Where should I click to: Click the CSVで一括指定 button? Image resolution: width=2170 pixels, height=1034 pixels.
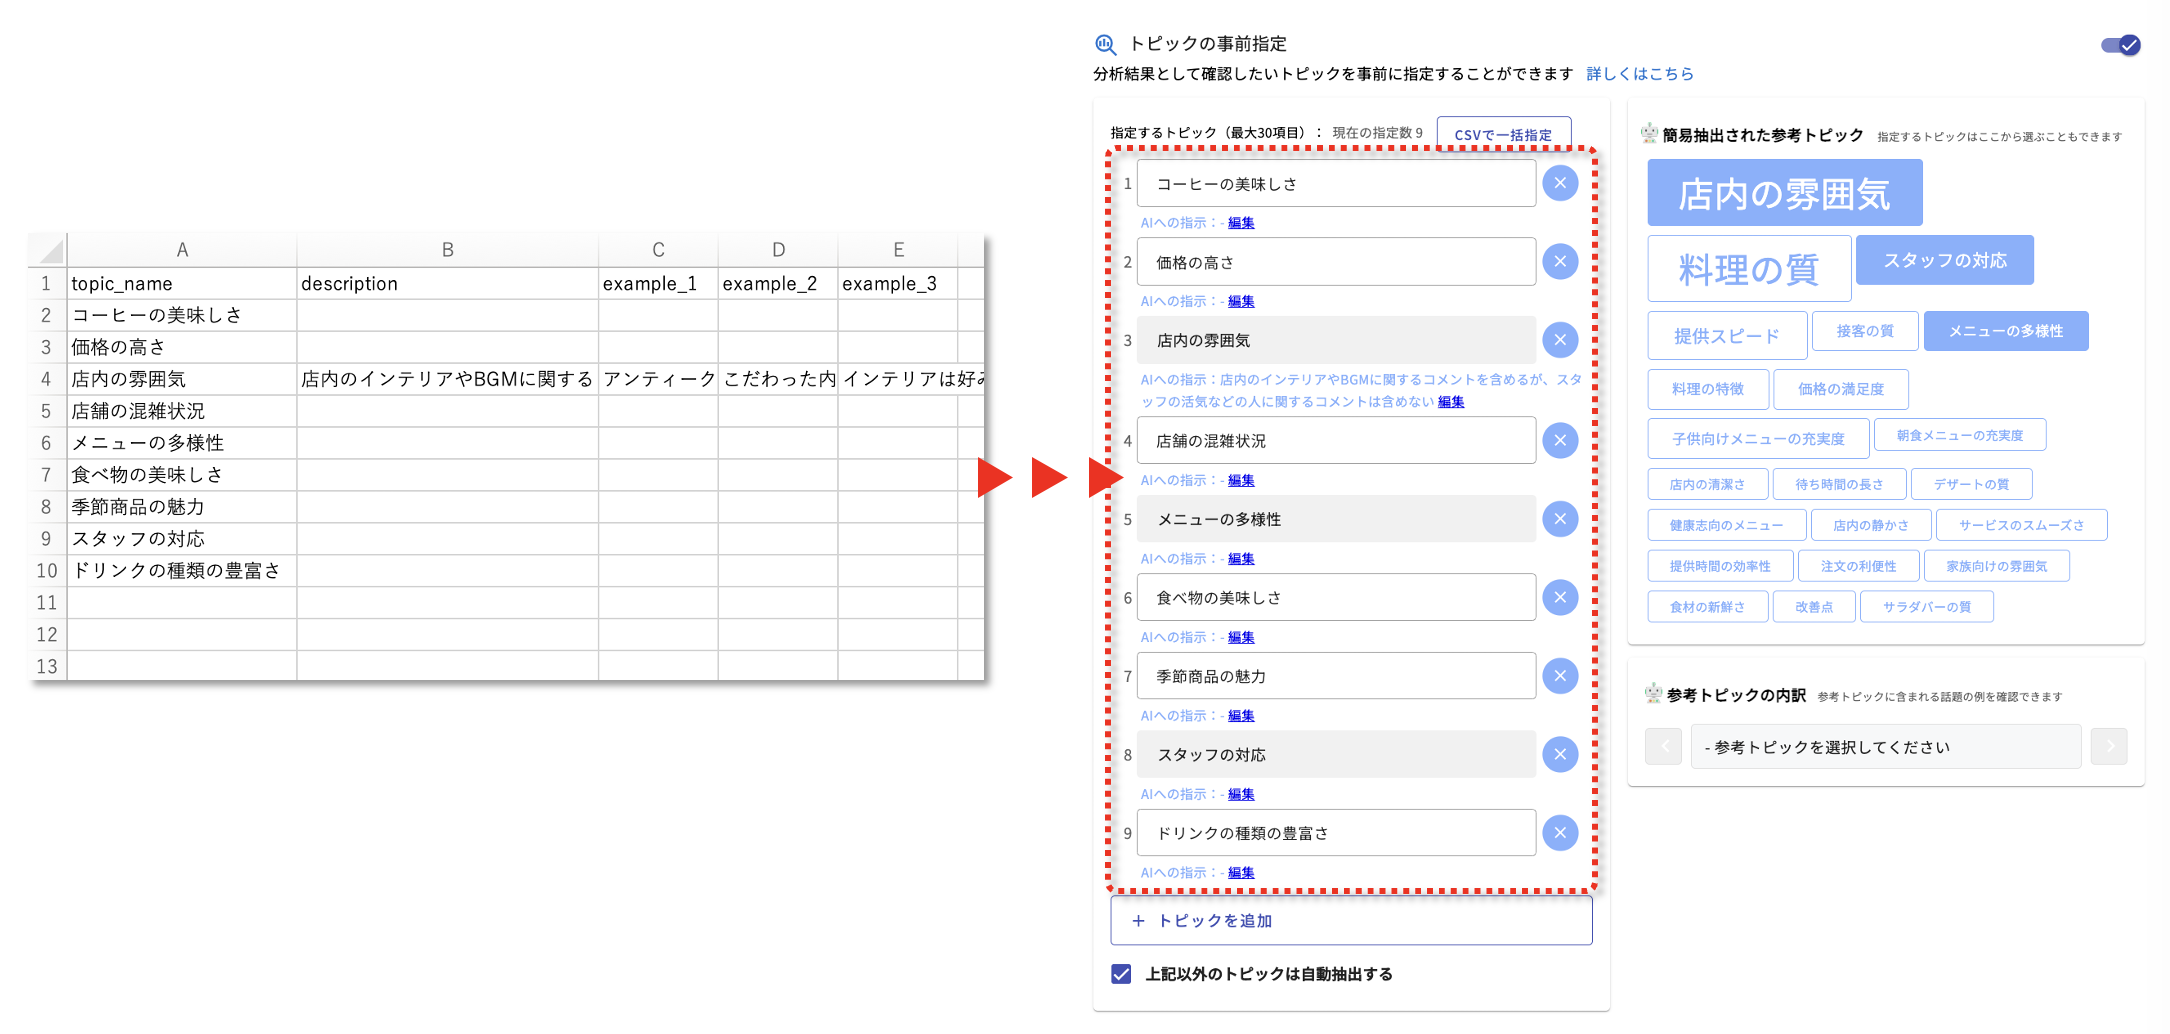(x=1503, y=135)
